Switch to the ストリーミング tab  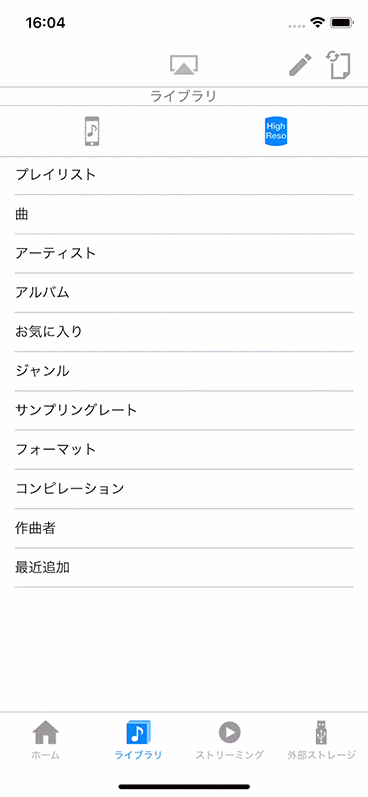(230, 740)
